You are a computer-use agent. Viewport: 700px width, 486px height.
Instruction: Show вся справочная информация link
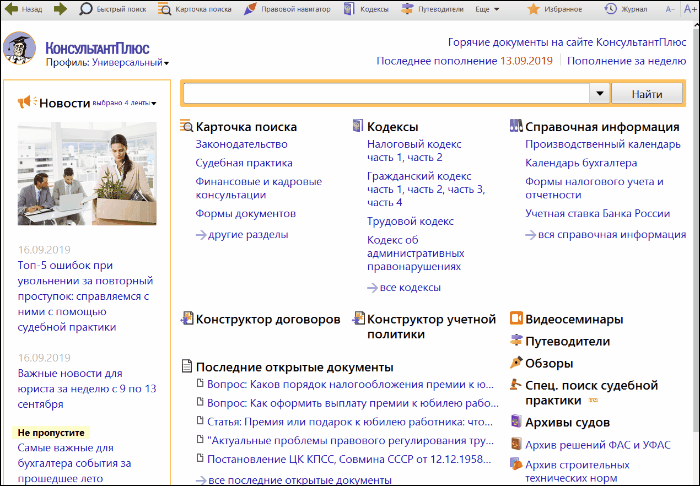(606, 234)
